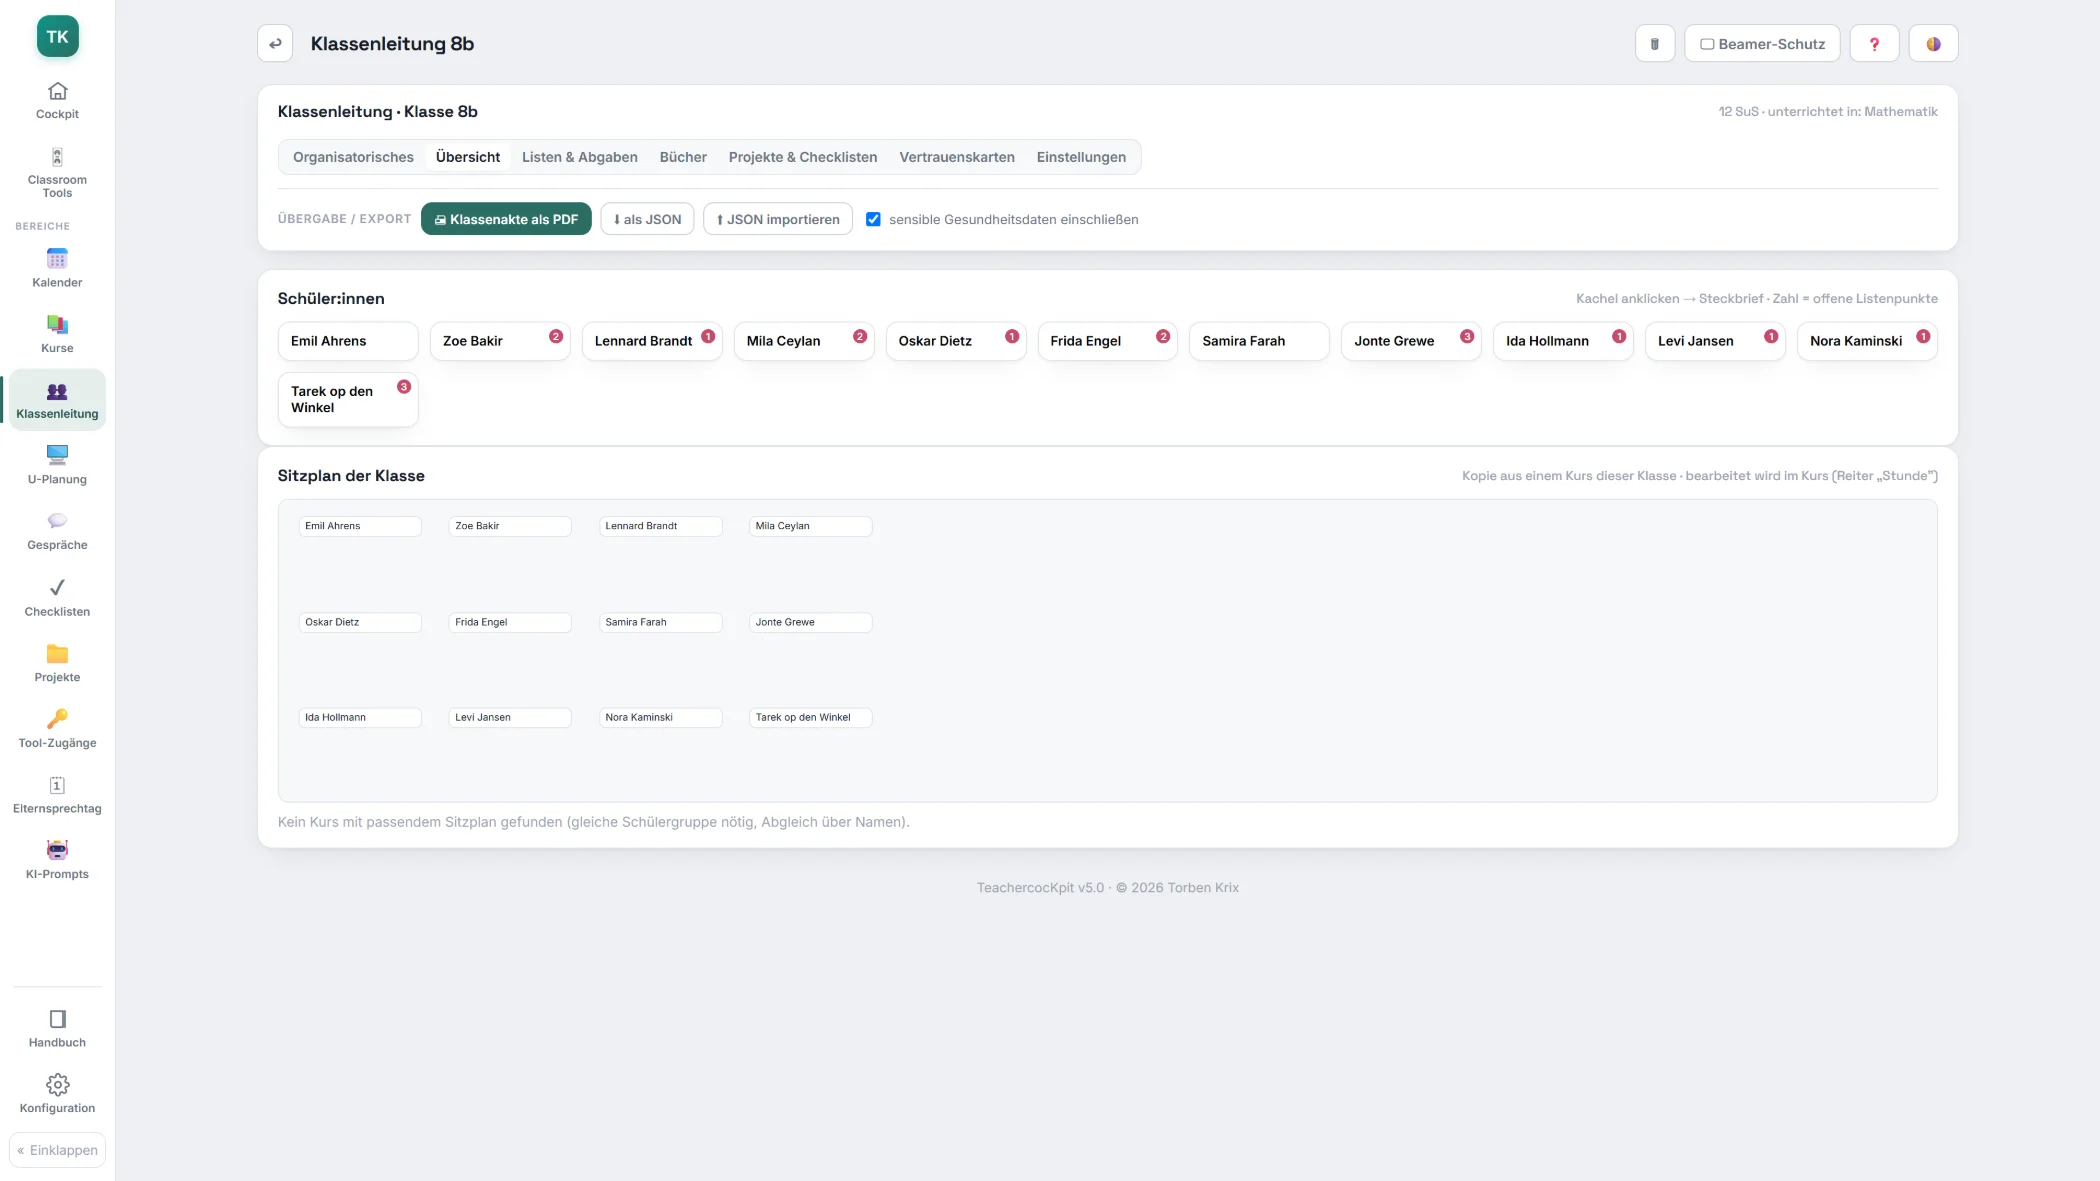This screenshot has width=2100, height=1181.
Task: Click Nora Kaminski seat in Sitzplan
Action: (660, 717)
